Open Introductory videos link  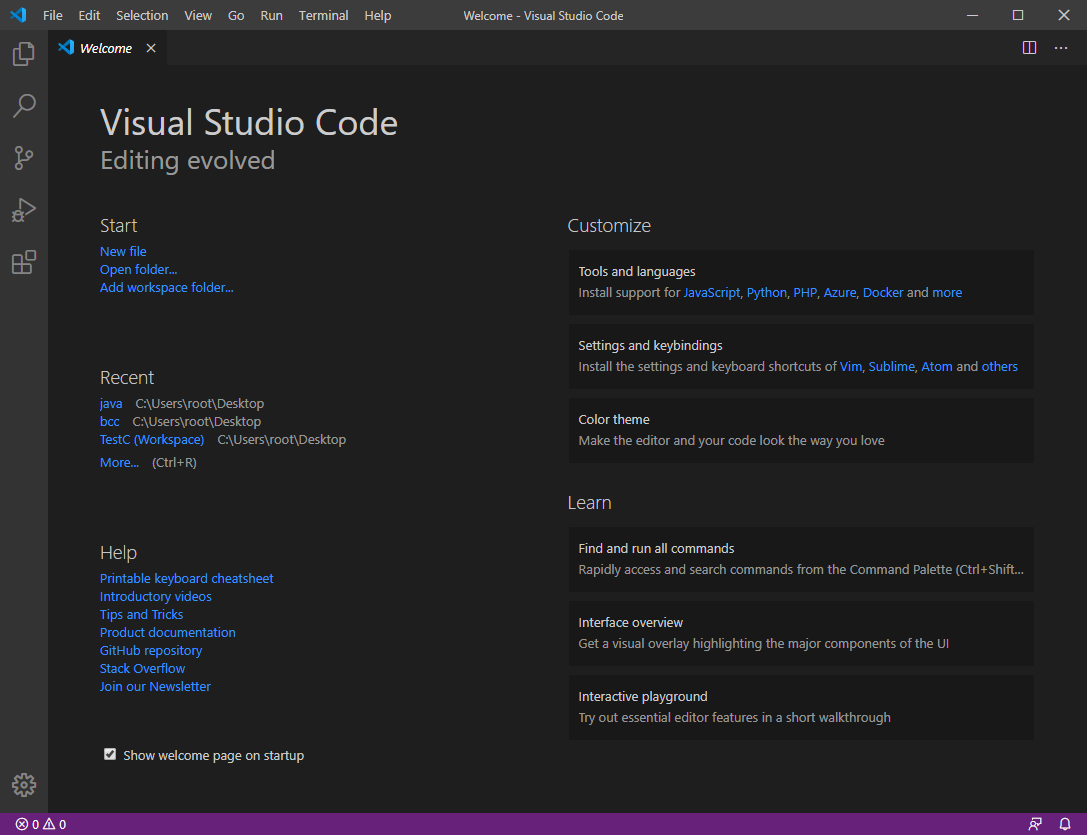155,596
